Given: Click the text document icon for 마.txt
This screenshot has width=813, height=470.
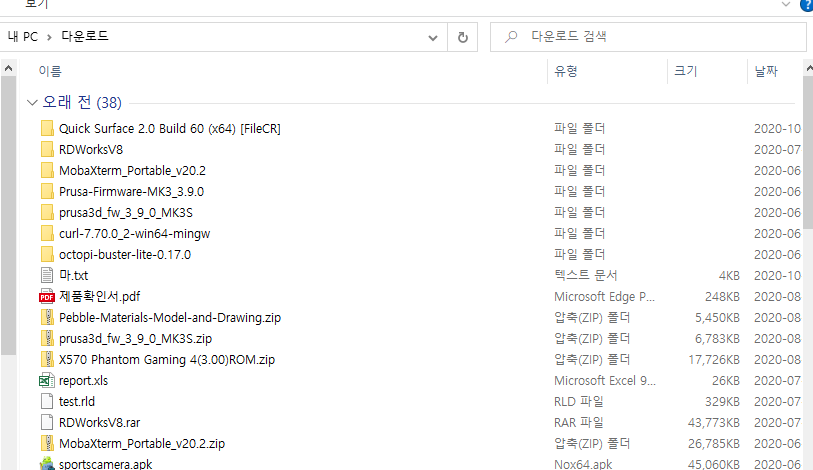Looking at the screenshot, I should pos(47,275).
